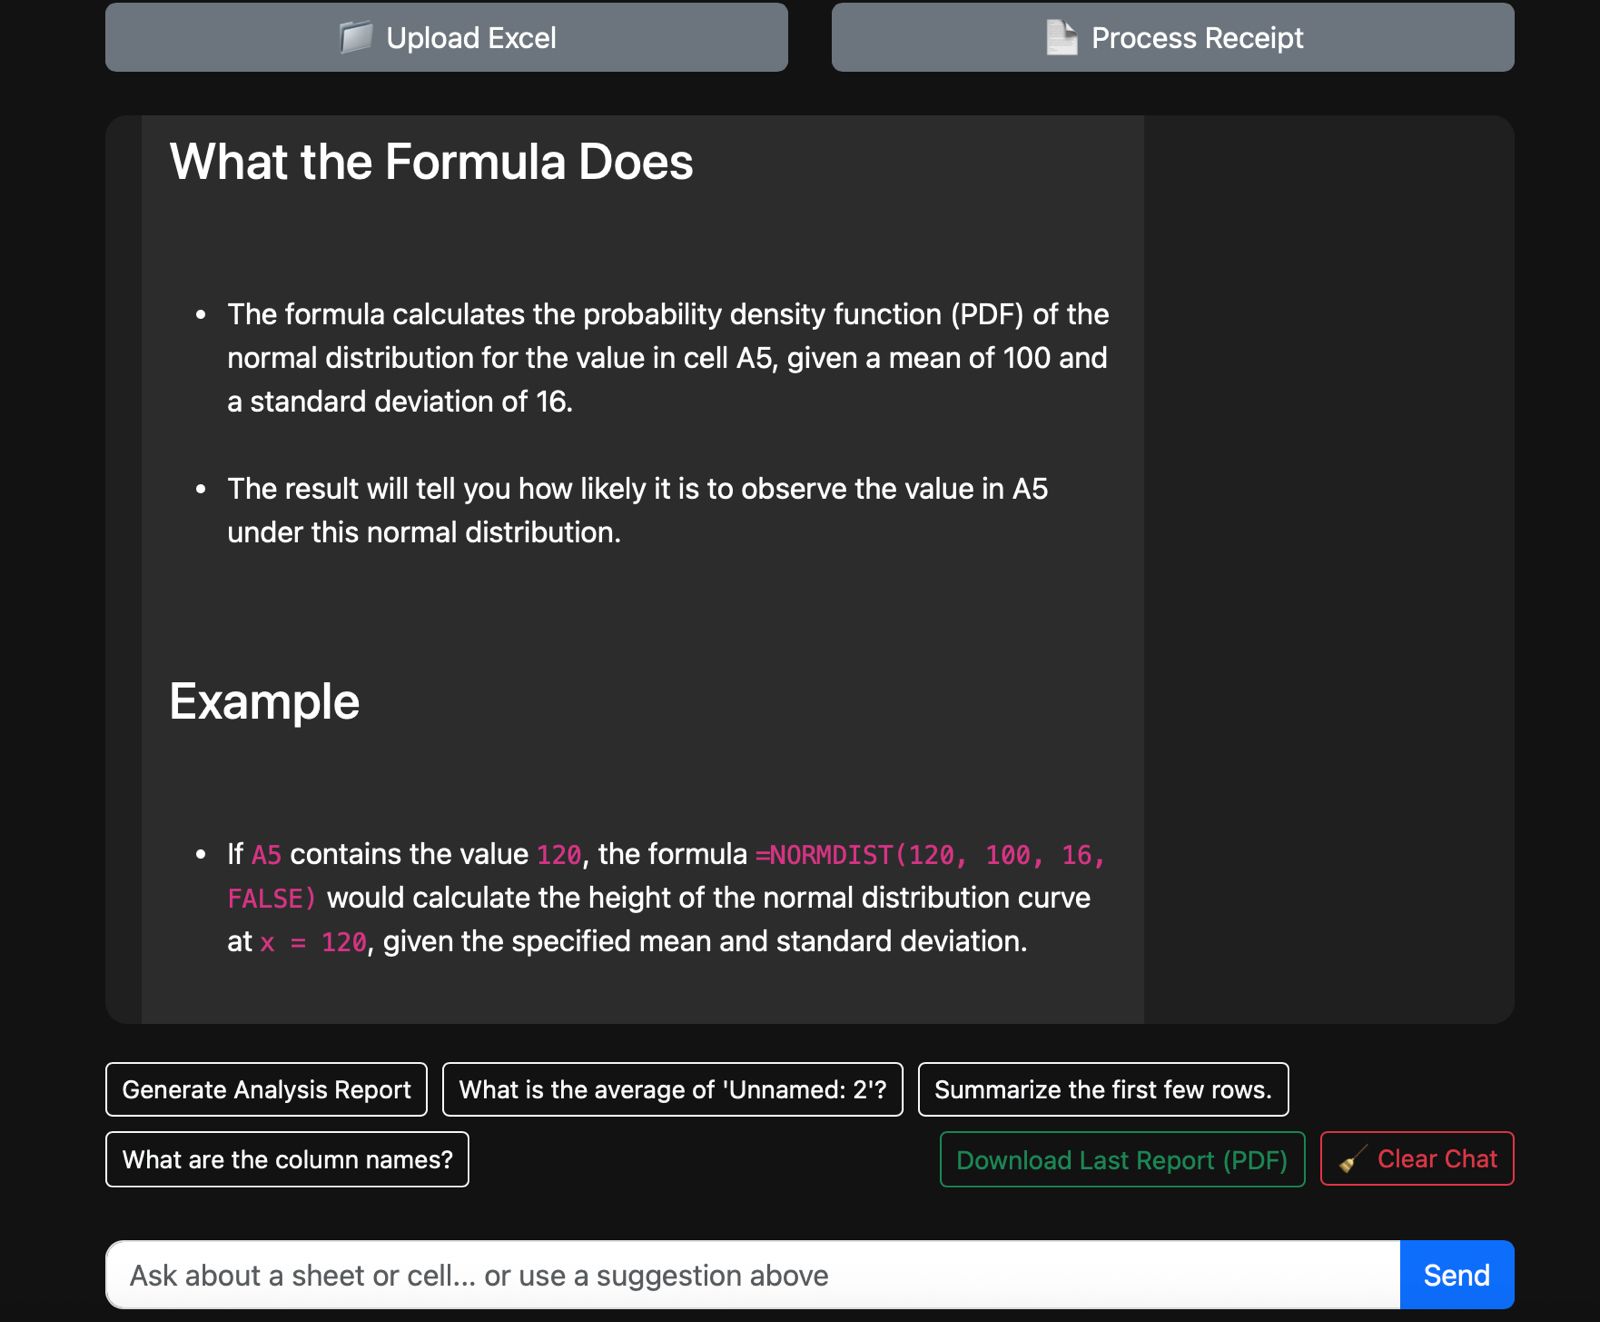Click the 'What the Formula Does' heading
The height and width of the screenshot is (1322, 1600).
(431, 162)
